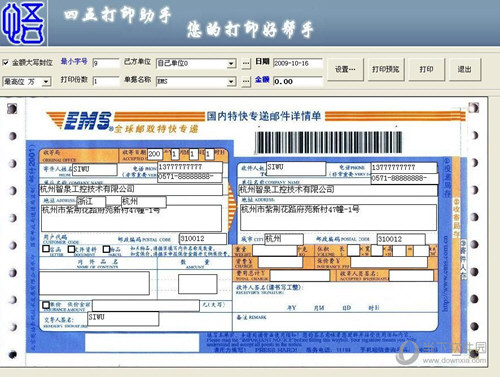This screenshot has height=377, width=500.
Task: Click the 退出 exit button
Action: (x=465, y=69)
